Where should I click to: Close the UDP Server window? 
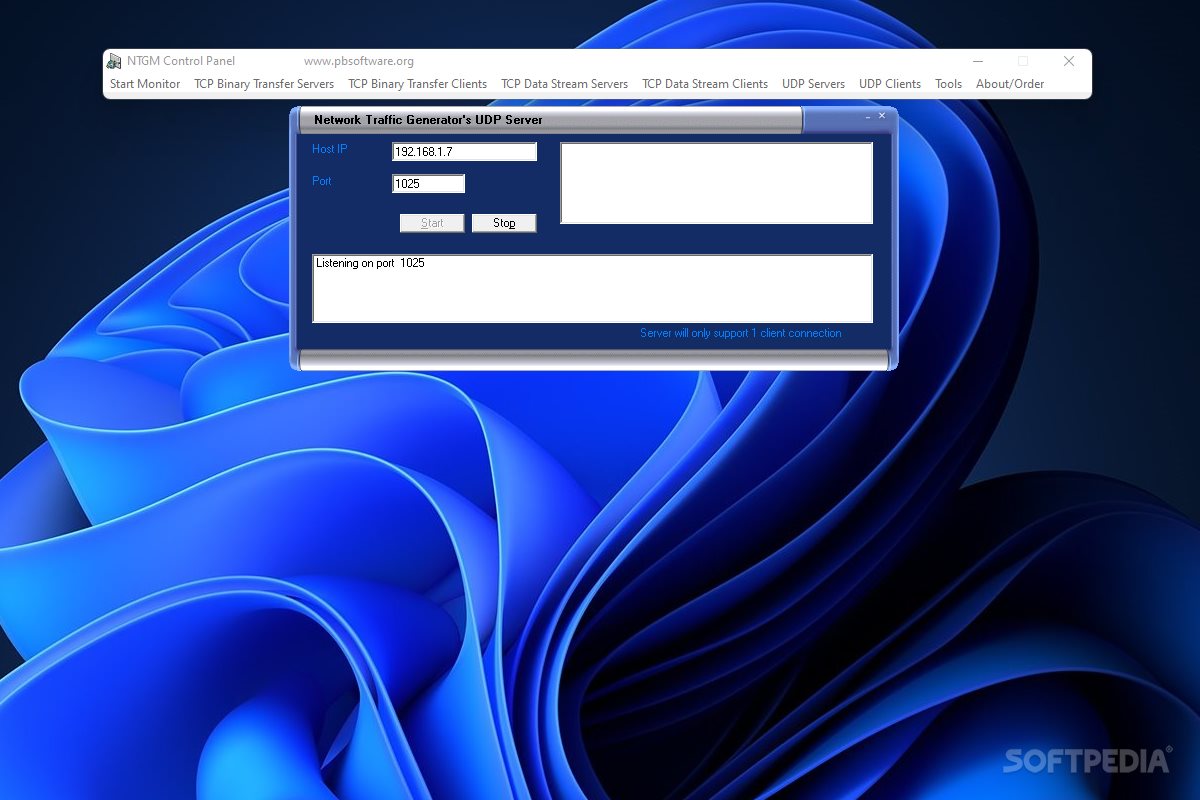pyautogui.click(x=882, y=116)
